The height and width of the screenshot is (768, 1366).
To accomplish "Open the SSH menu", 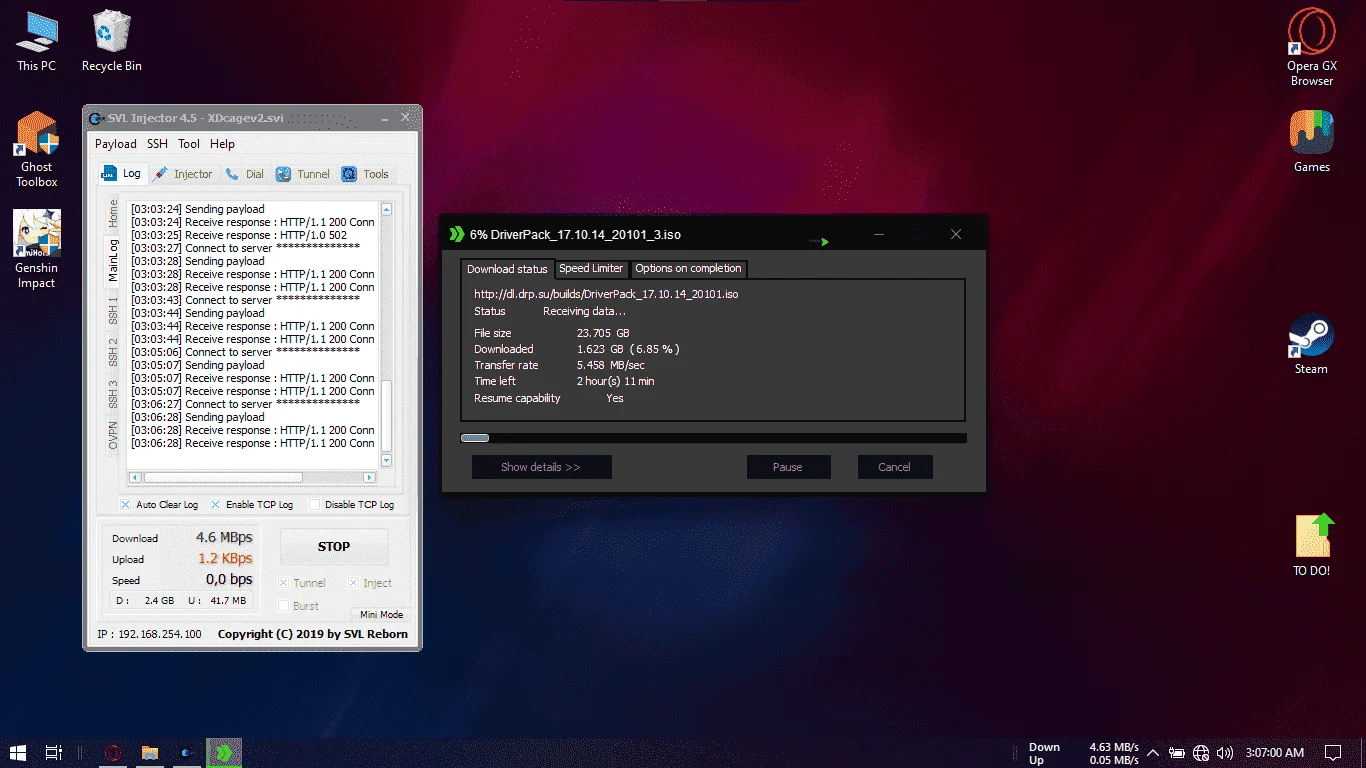I will [158, 144].
